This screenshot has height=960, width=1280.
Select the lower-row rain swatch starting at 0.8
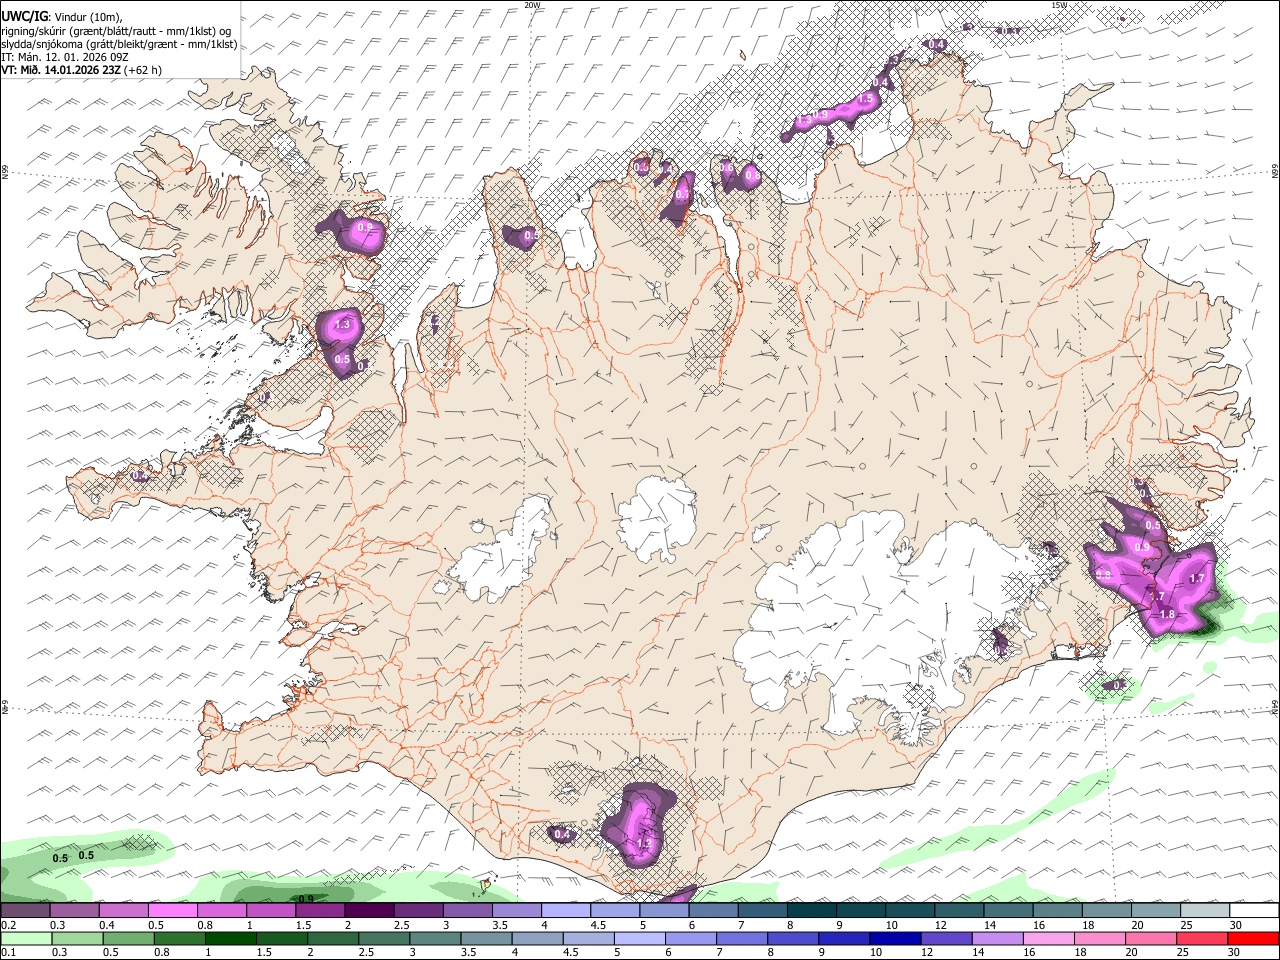[179, 939]
